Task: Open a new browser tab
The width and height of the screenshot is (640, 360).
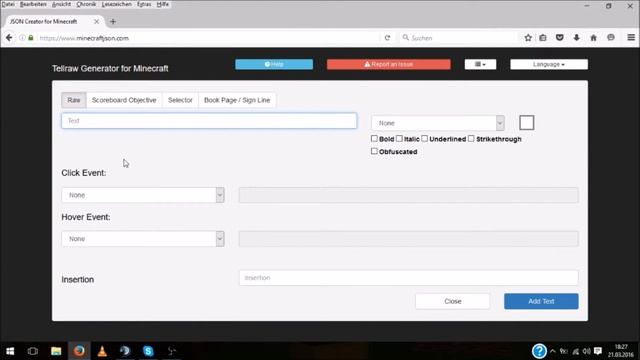Action: click(113, 22)
